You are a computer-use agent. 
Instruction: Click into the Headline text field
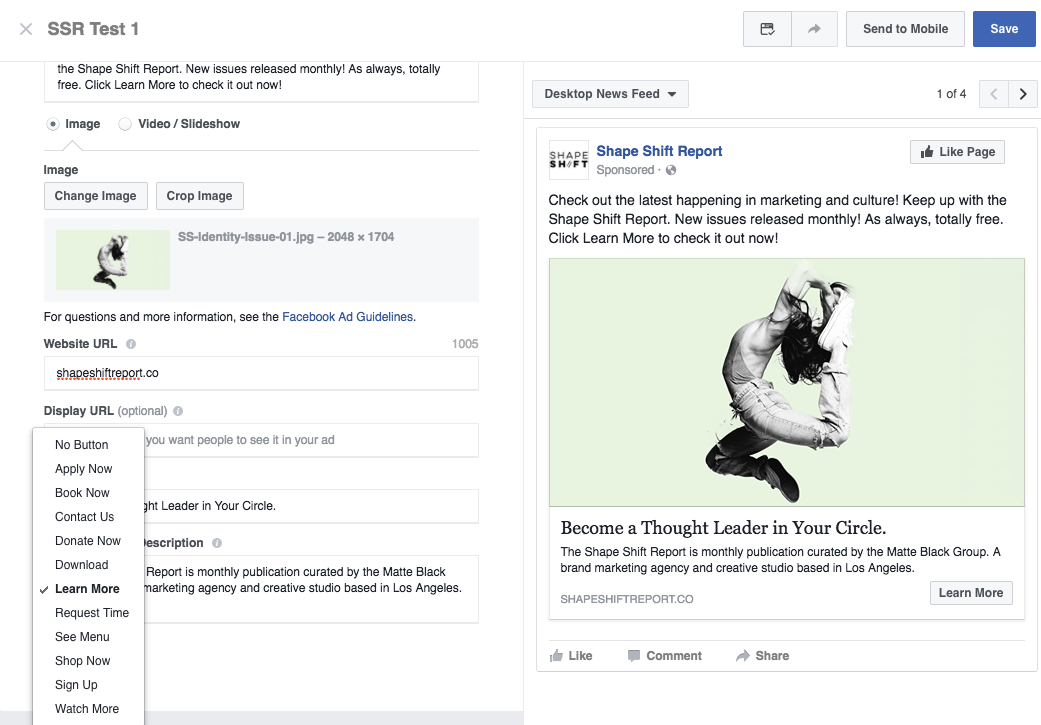(311, 506)
